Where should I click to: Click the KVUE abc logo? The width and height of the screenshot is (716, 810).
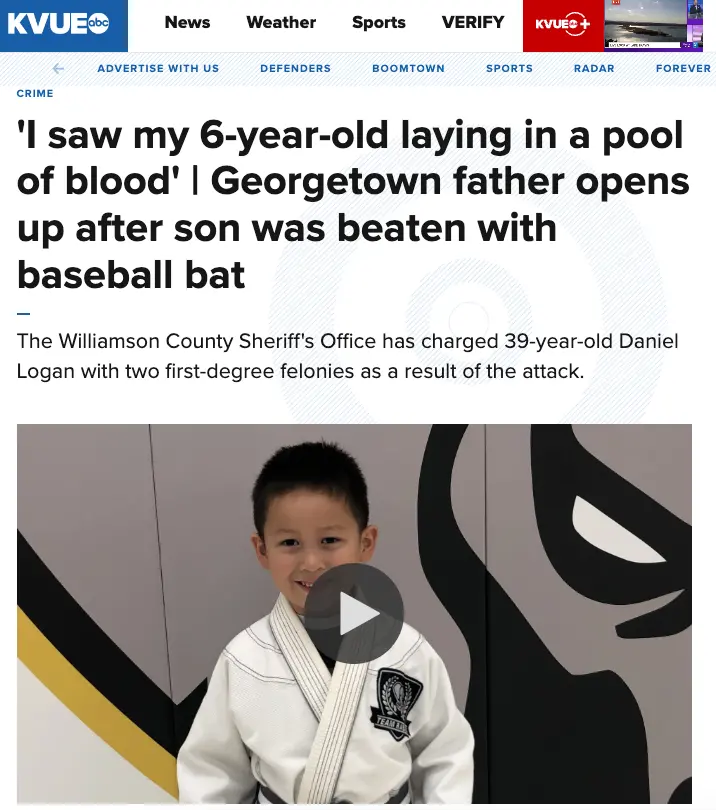(64, 26)
